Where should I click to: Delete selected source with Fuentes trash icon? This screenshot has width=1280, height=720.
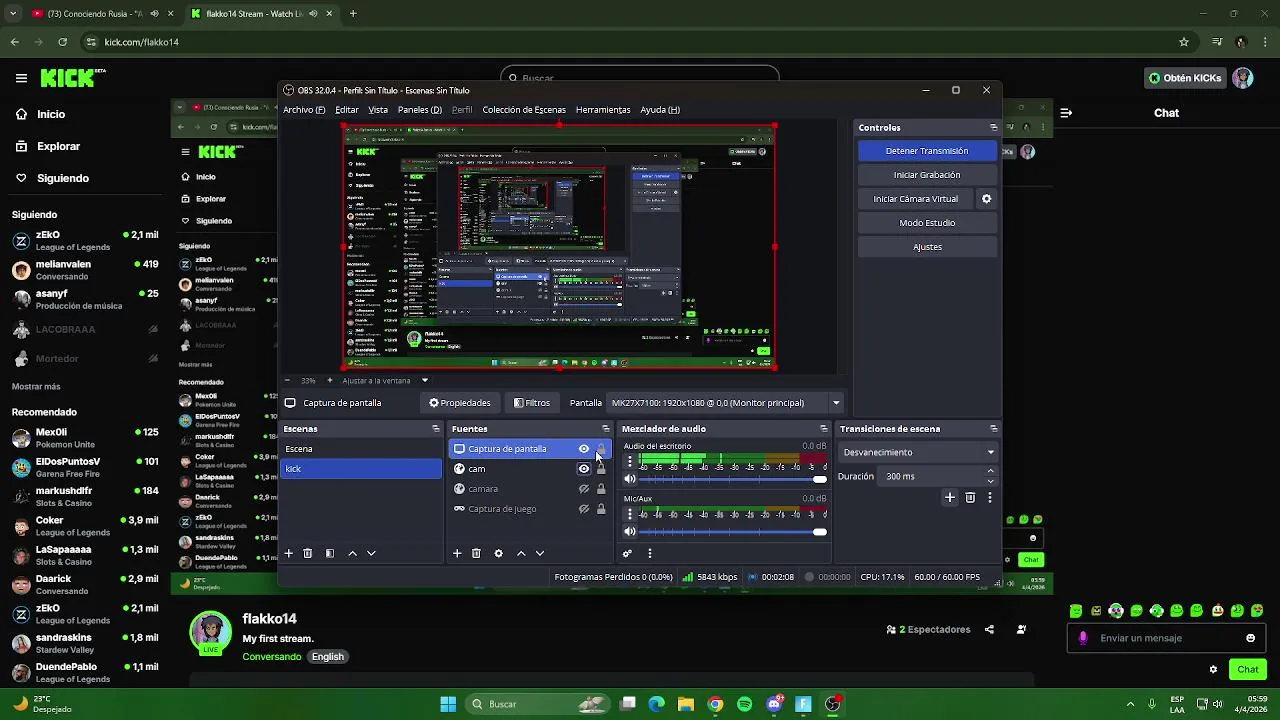(x=476, y=553)
